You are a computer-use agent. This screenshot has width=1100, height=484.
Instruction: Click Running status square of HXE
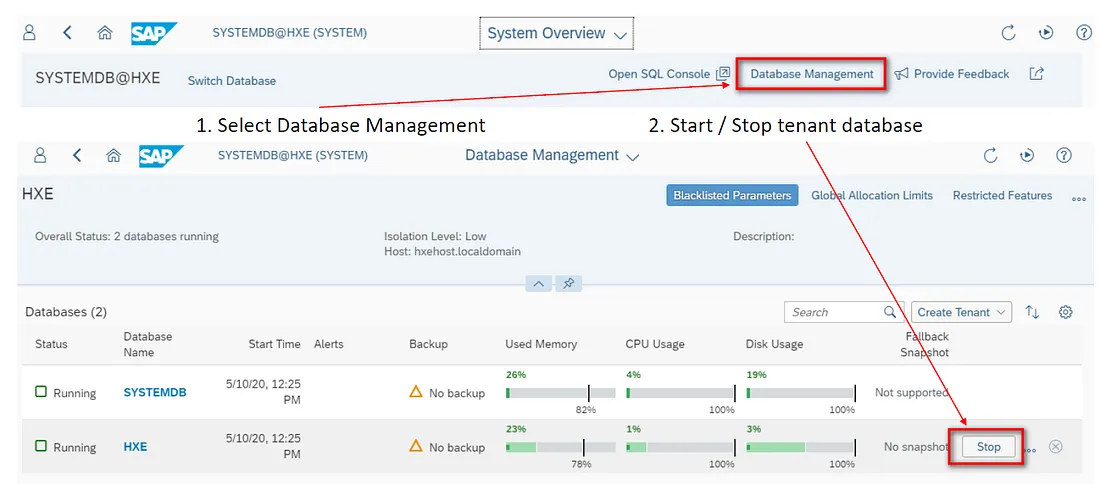point(41,446)
